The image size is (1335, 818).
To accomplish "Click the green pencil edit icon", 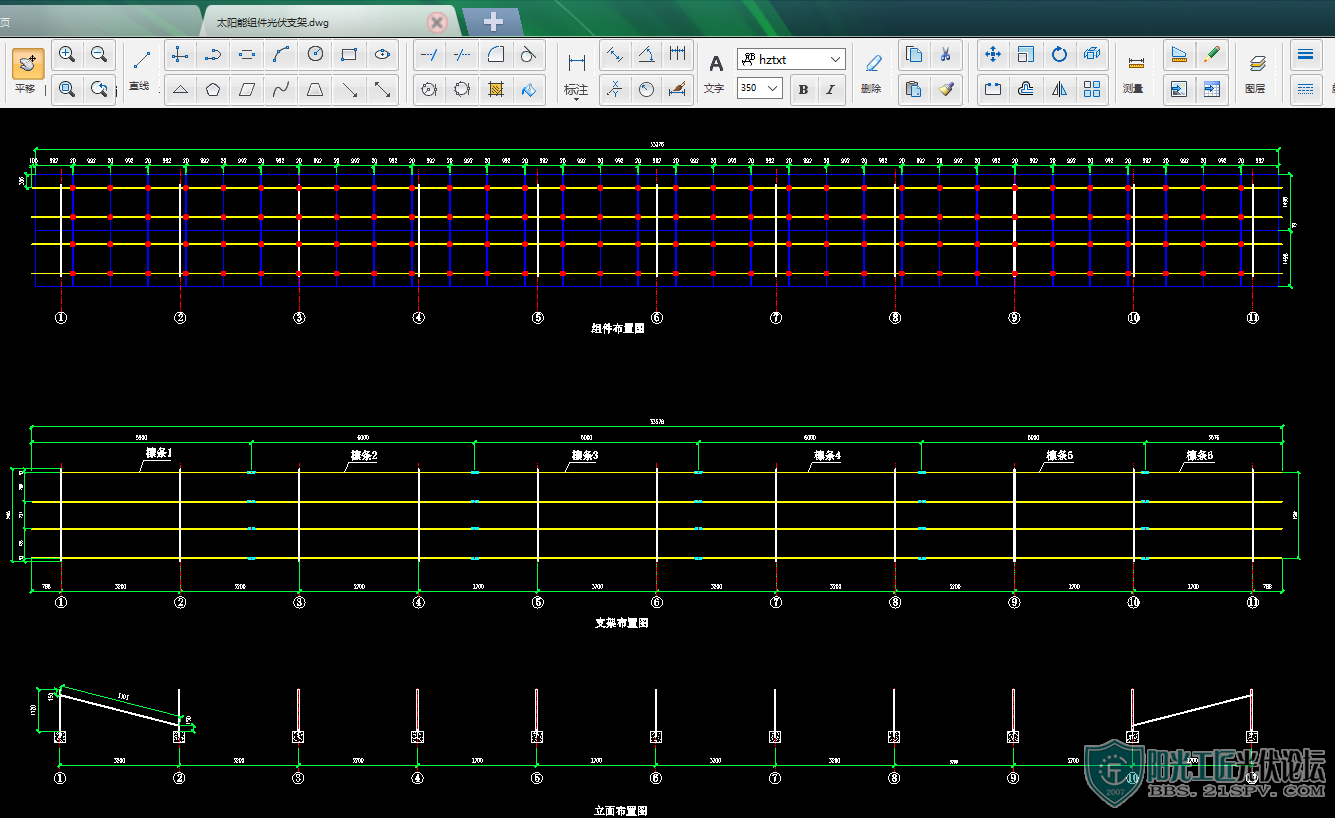I will 1212,54.
